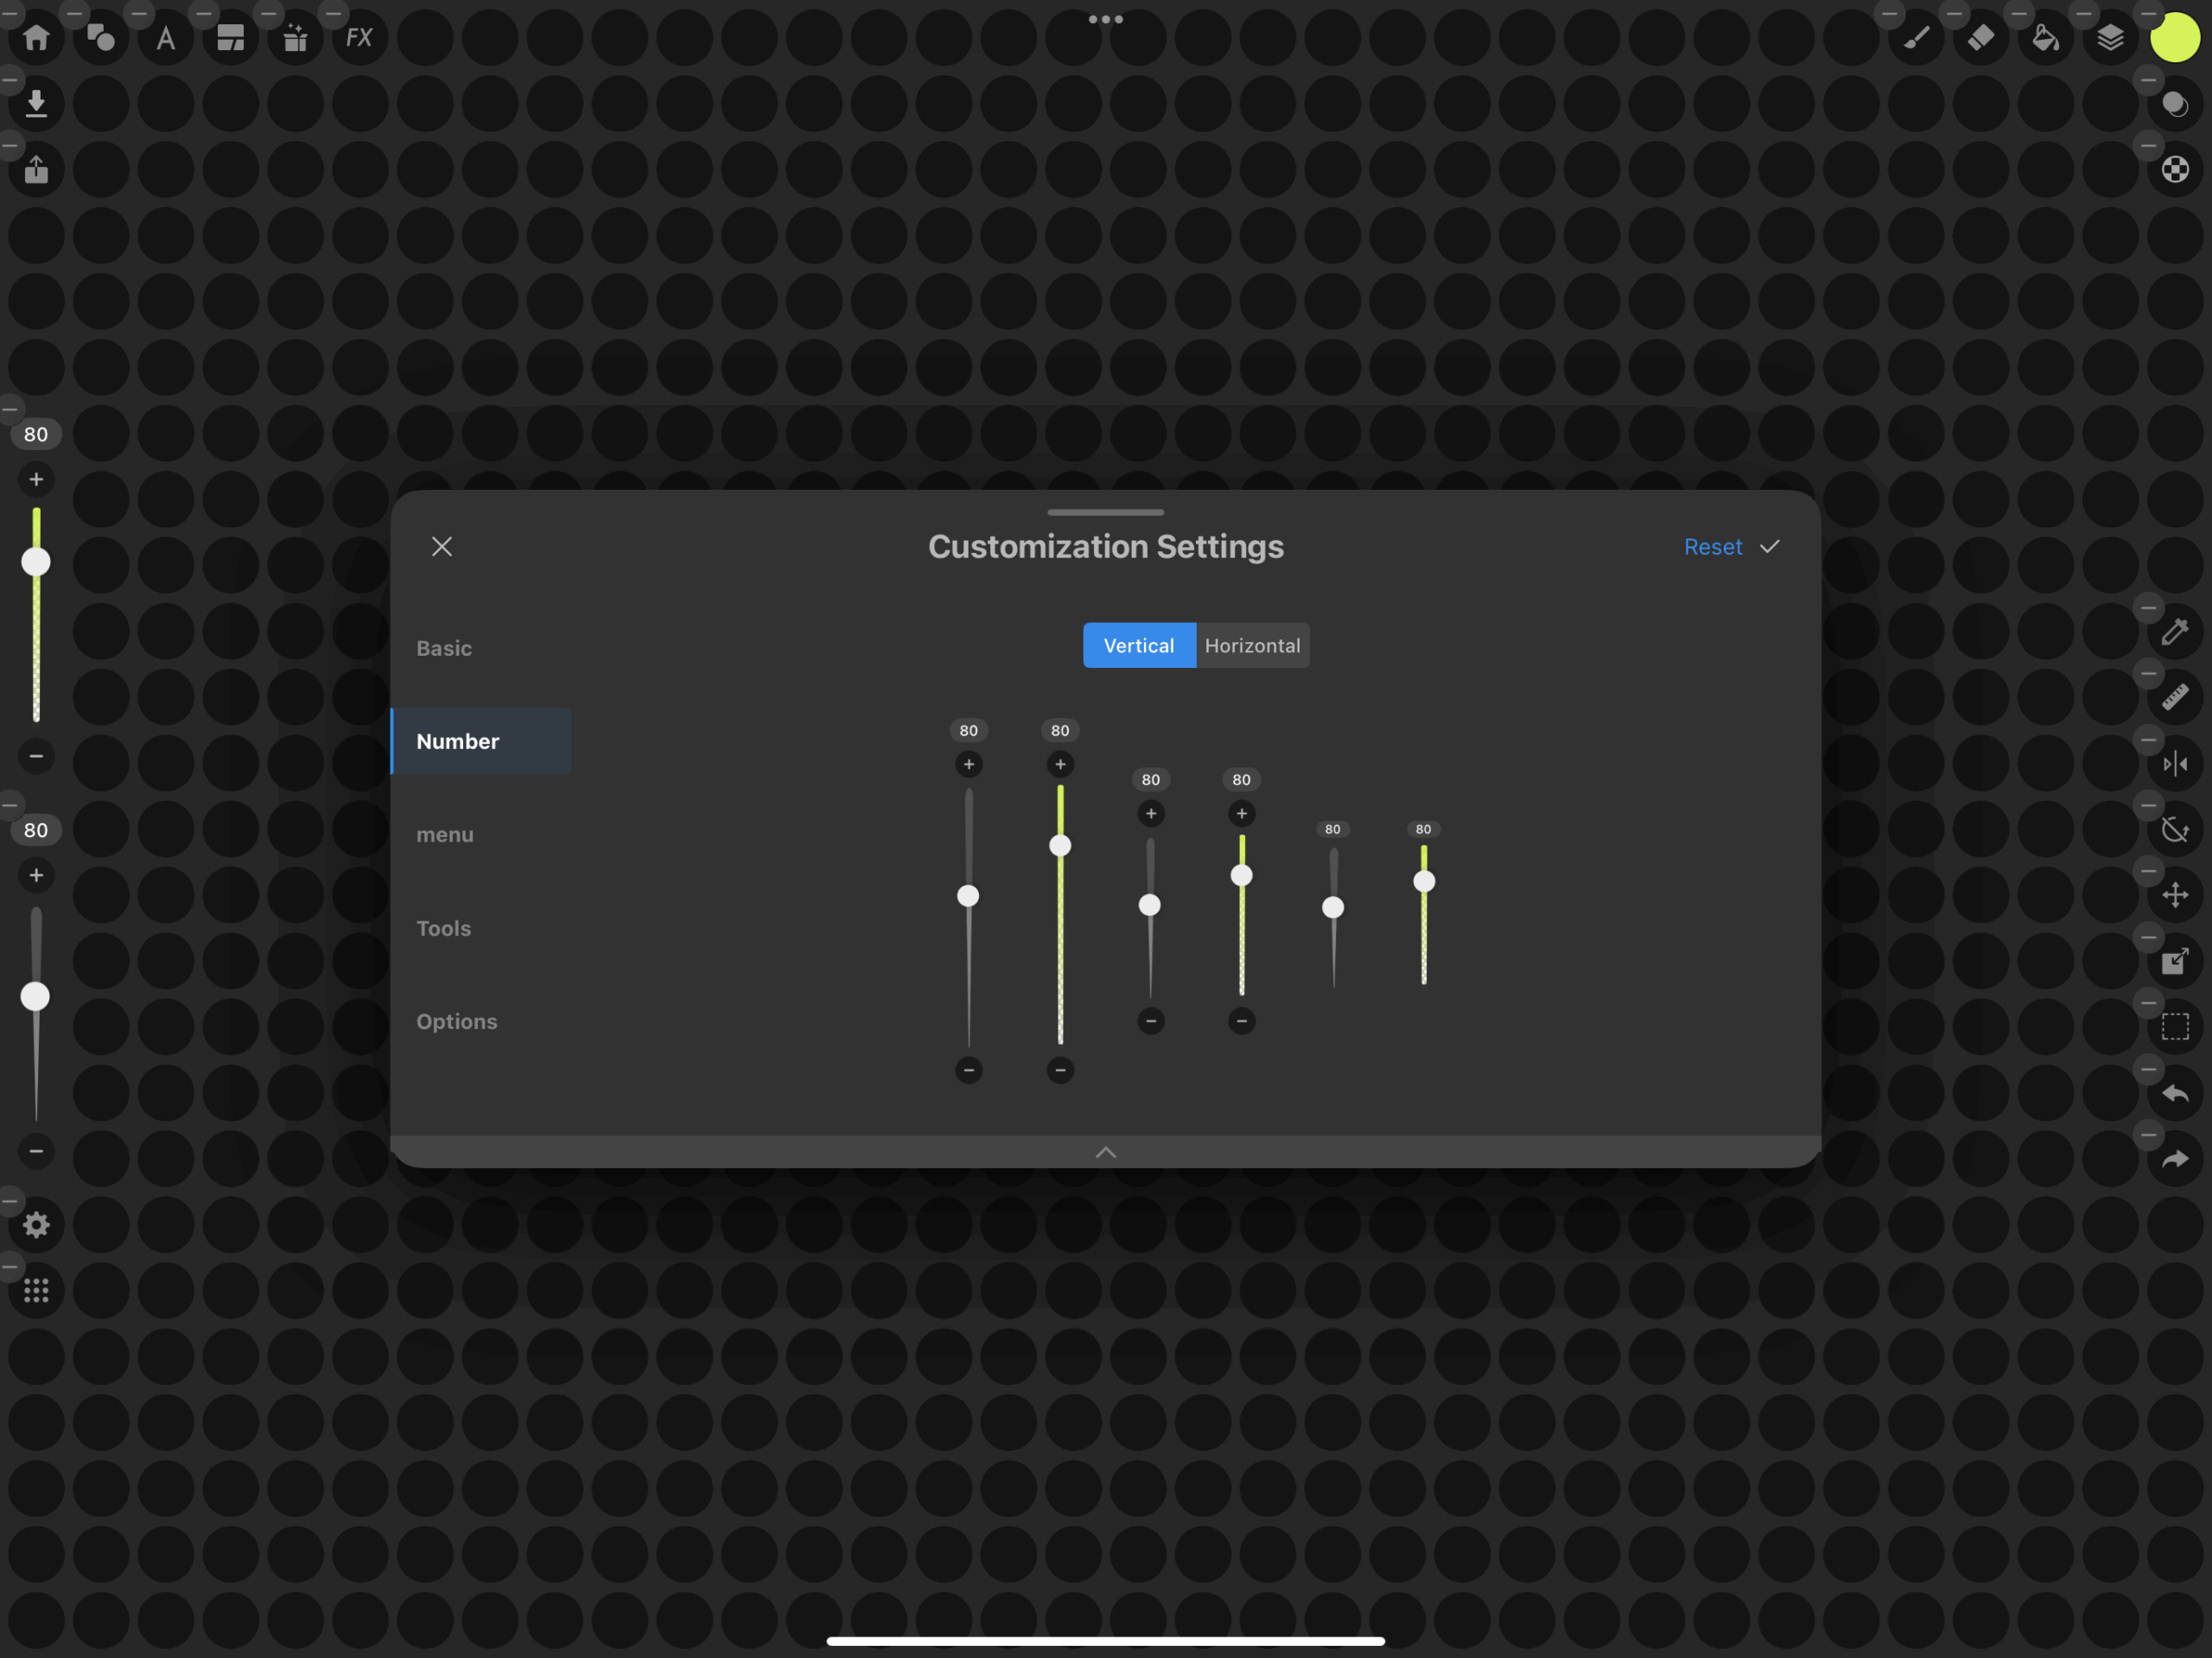The width and height of the screenshot is (2212, 1658).
Task: Select the Number section
Action: 481,741
